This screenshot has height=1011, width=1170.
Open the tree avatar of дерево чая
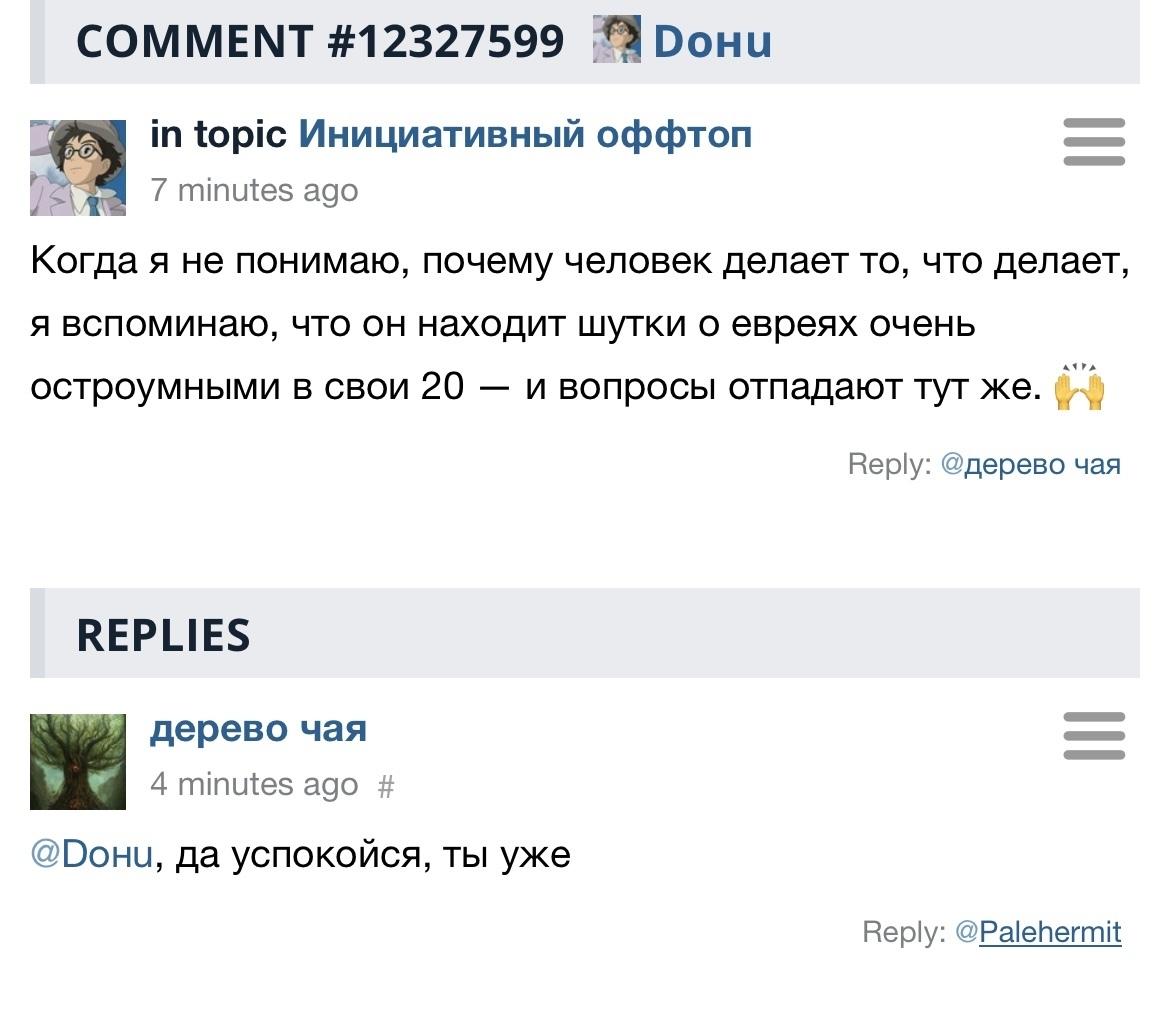pos(78,761)
